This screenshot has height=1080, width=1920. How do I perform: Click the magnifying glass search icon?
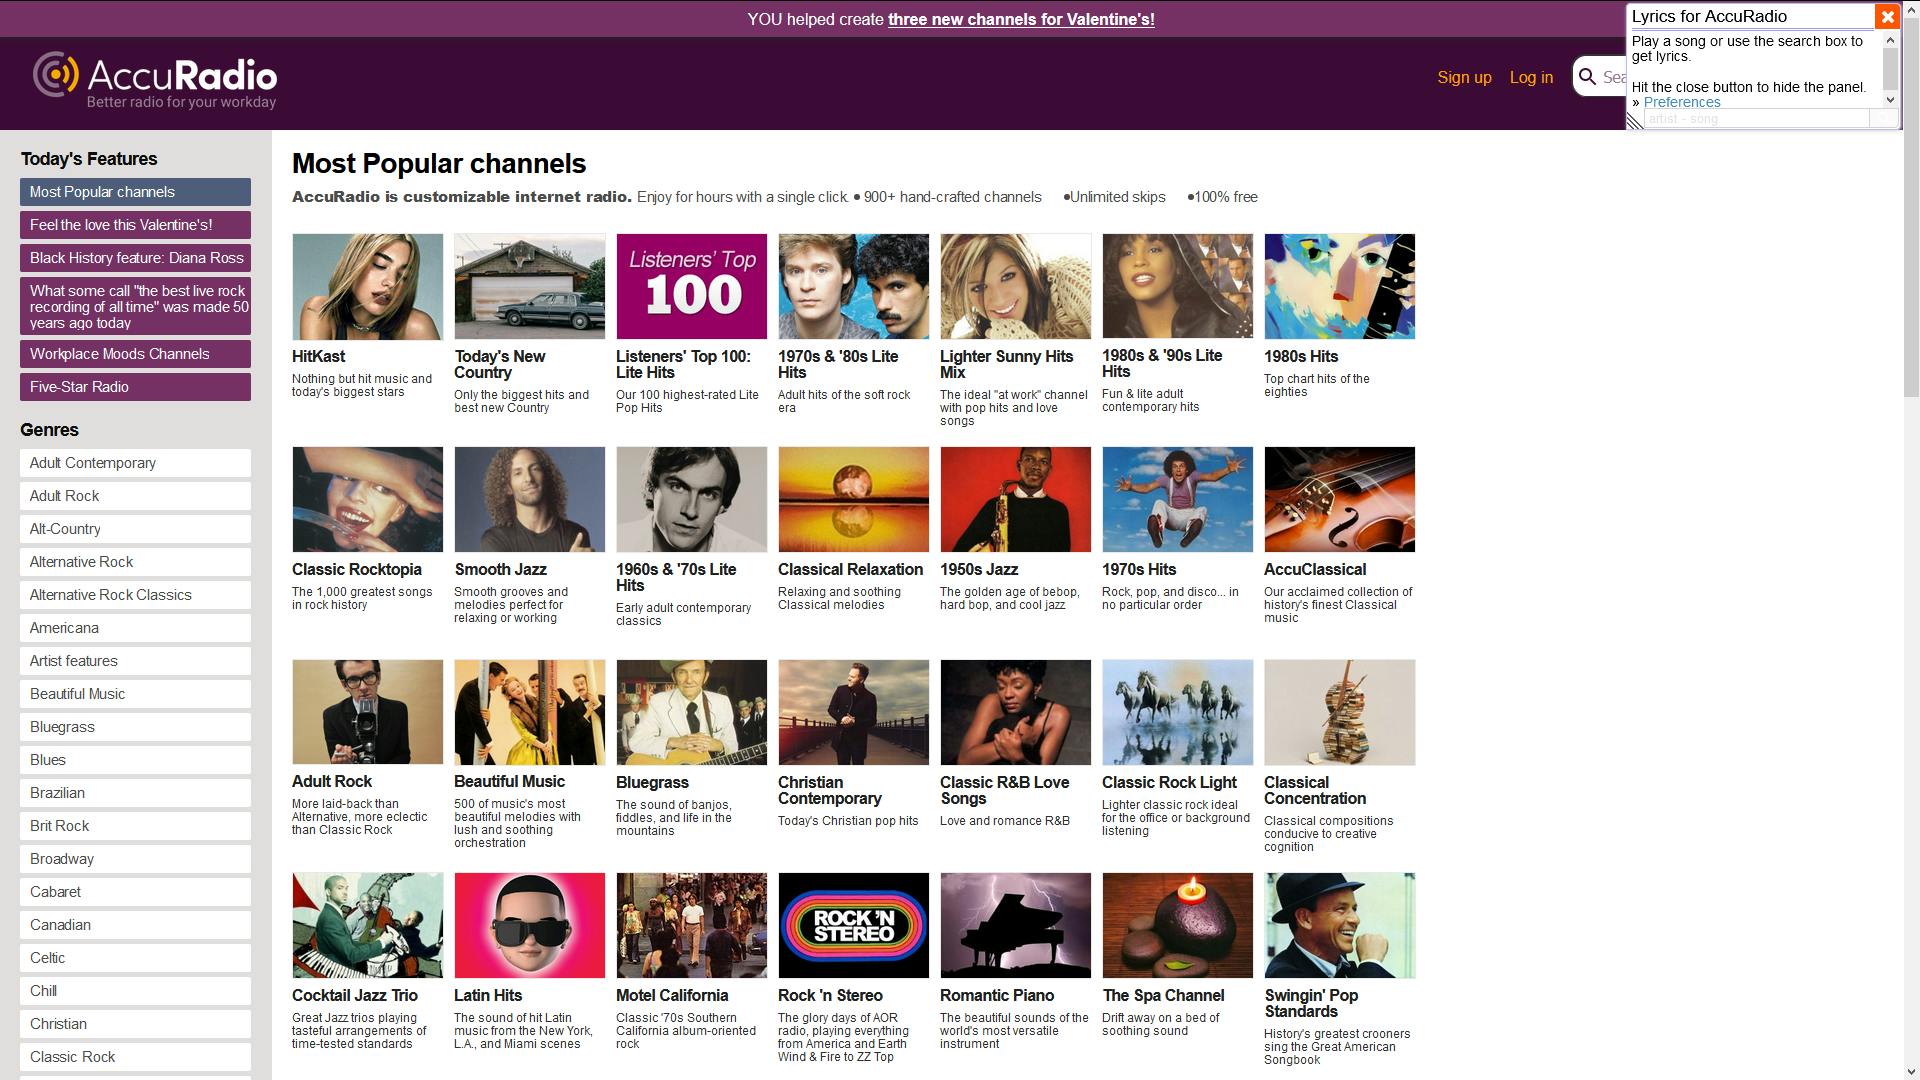click(x=1586, y=76)
